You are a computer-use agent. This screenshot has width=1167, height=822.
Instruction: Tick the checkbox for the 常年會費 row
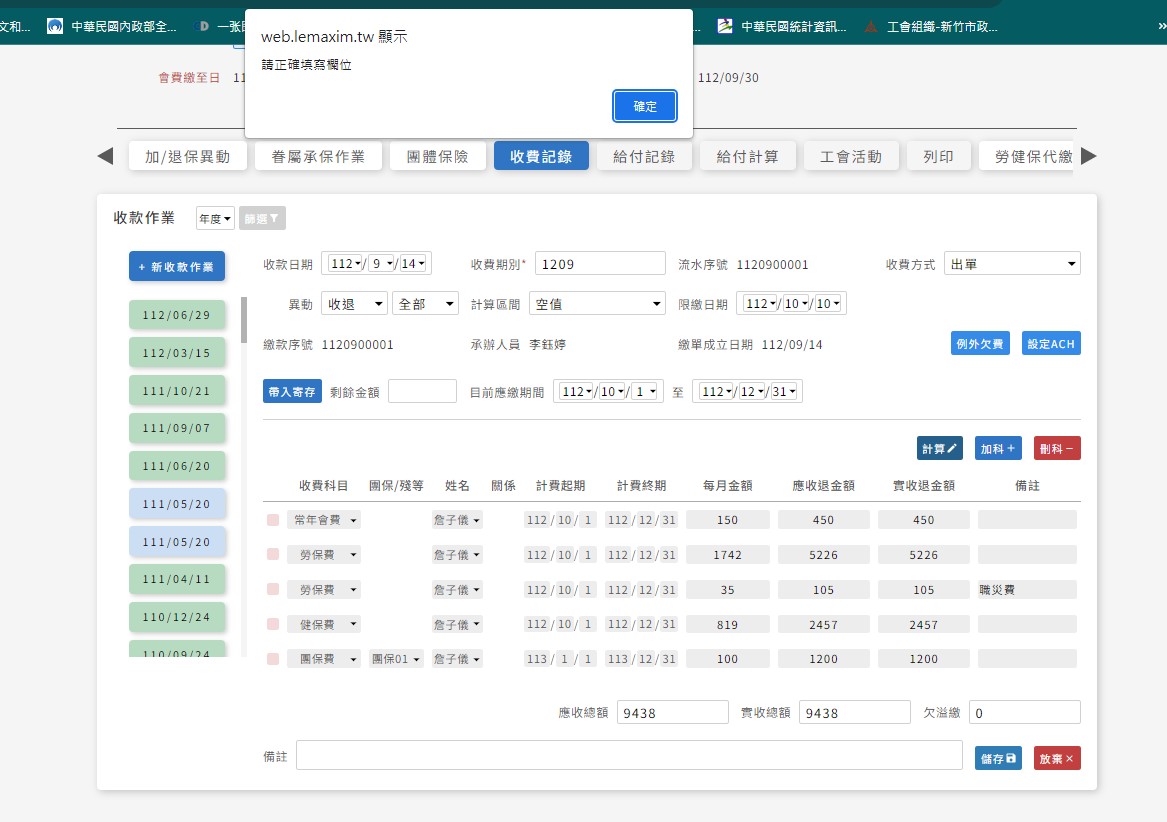(273, 520)
